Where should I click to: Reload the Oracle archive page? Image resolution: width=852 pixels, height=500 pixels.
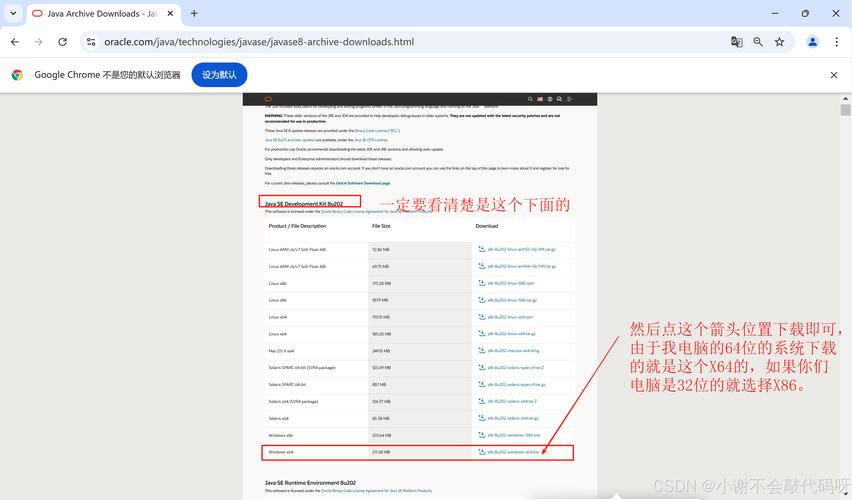[x=62, y=42]
